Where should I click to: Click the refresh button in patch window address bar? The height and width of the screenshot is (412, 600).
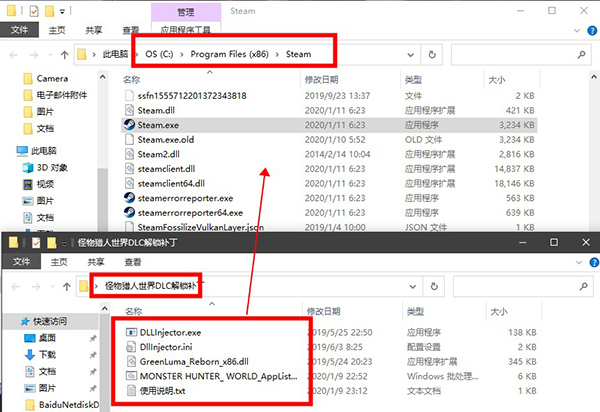434,286
